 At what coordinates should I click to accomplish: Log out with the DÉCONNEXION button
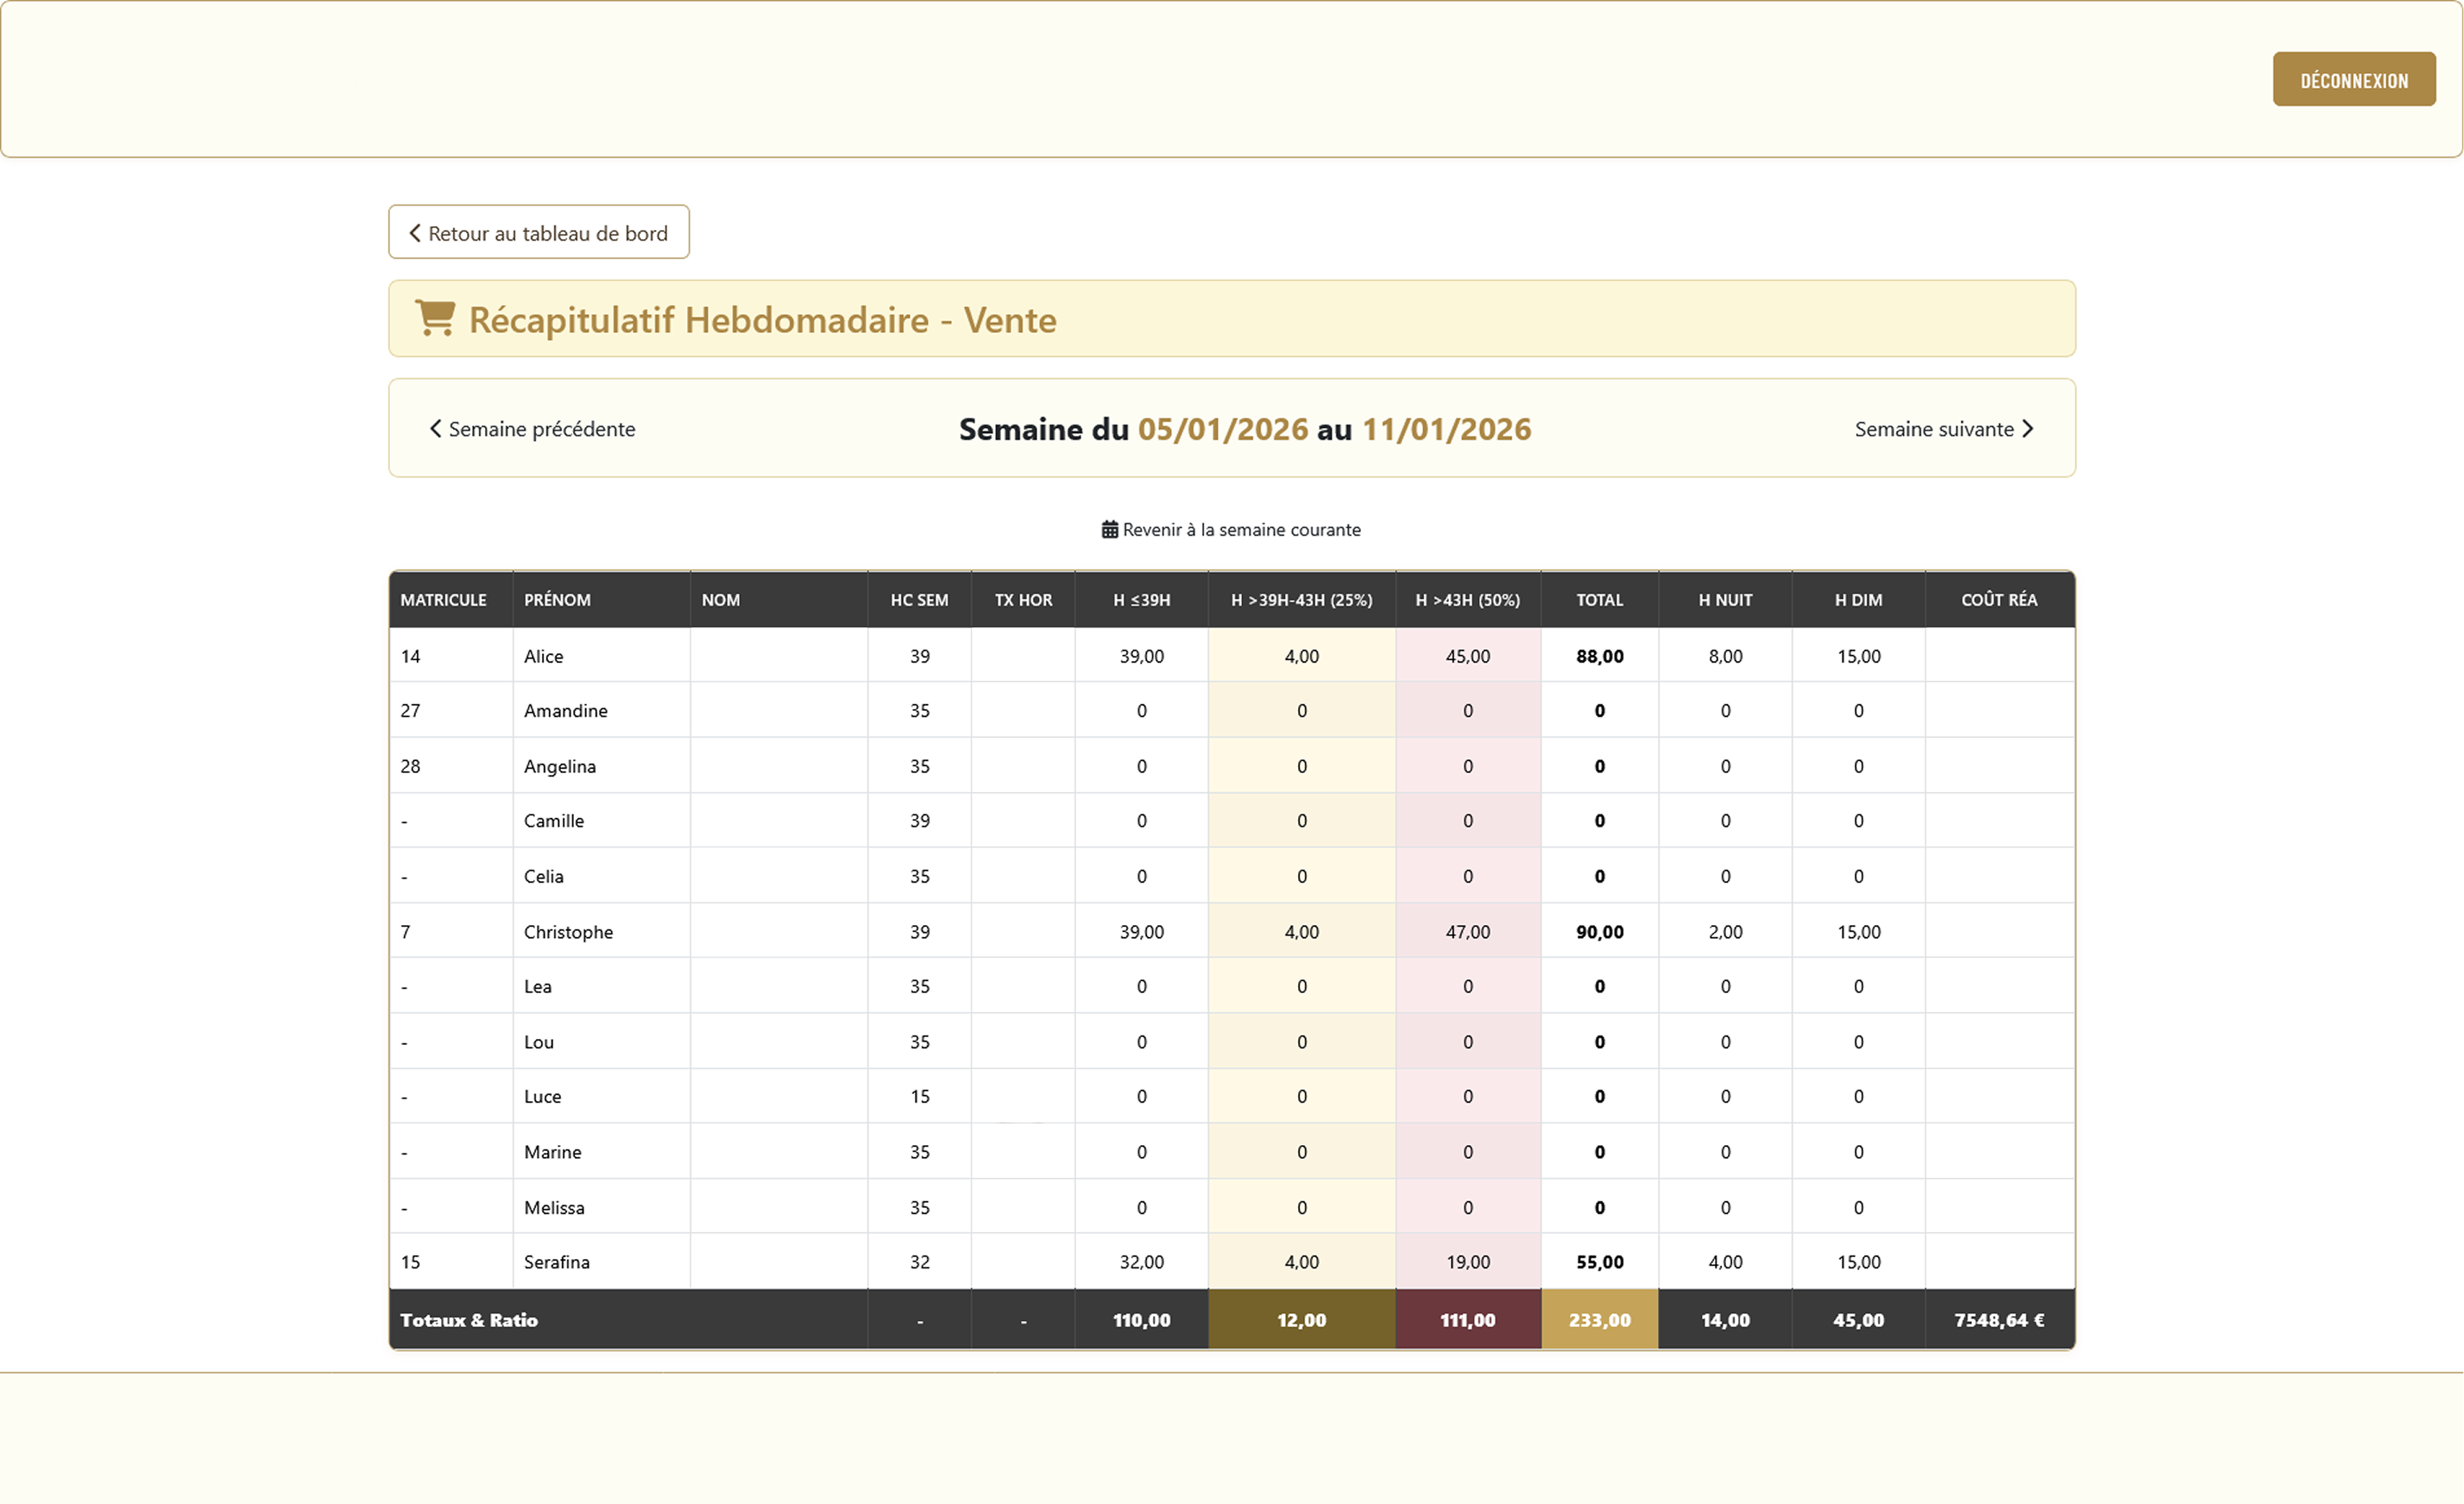point(2354,79)
